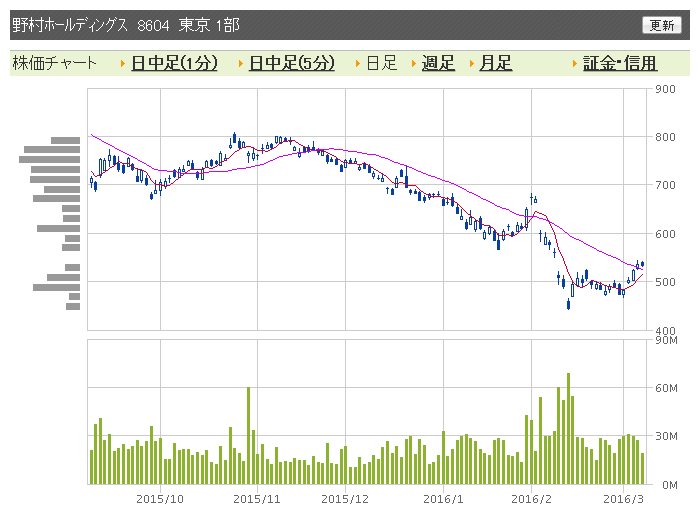Image resolution: width=698 pixels, height=532 pixels.
Task: Click the tallest volume bar in February 2016
Action: (x=568, y=428)
